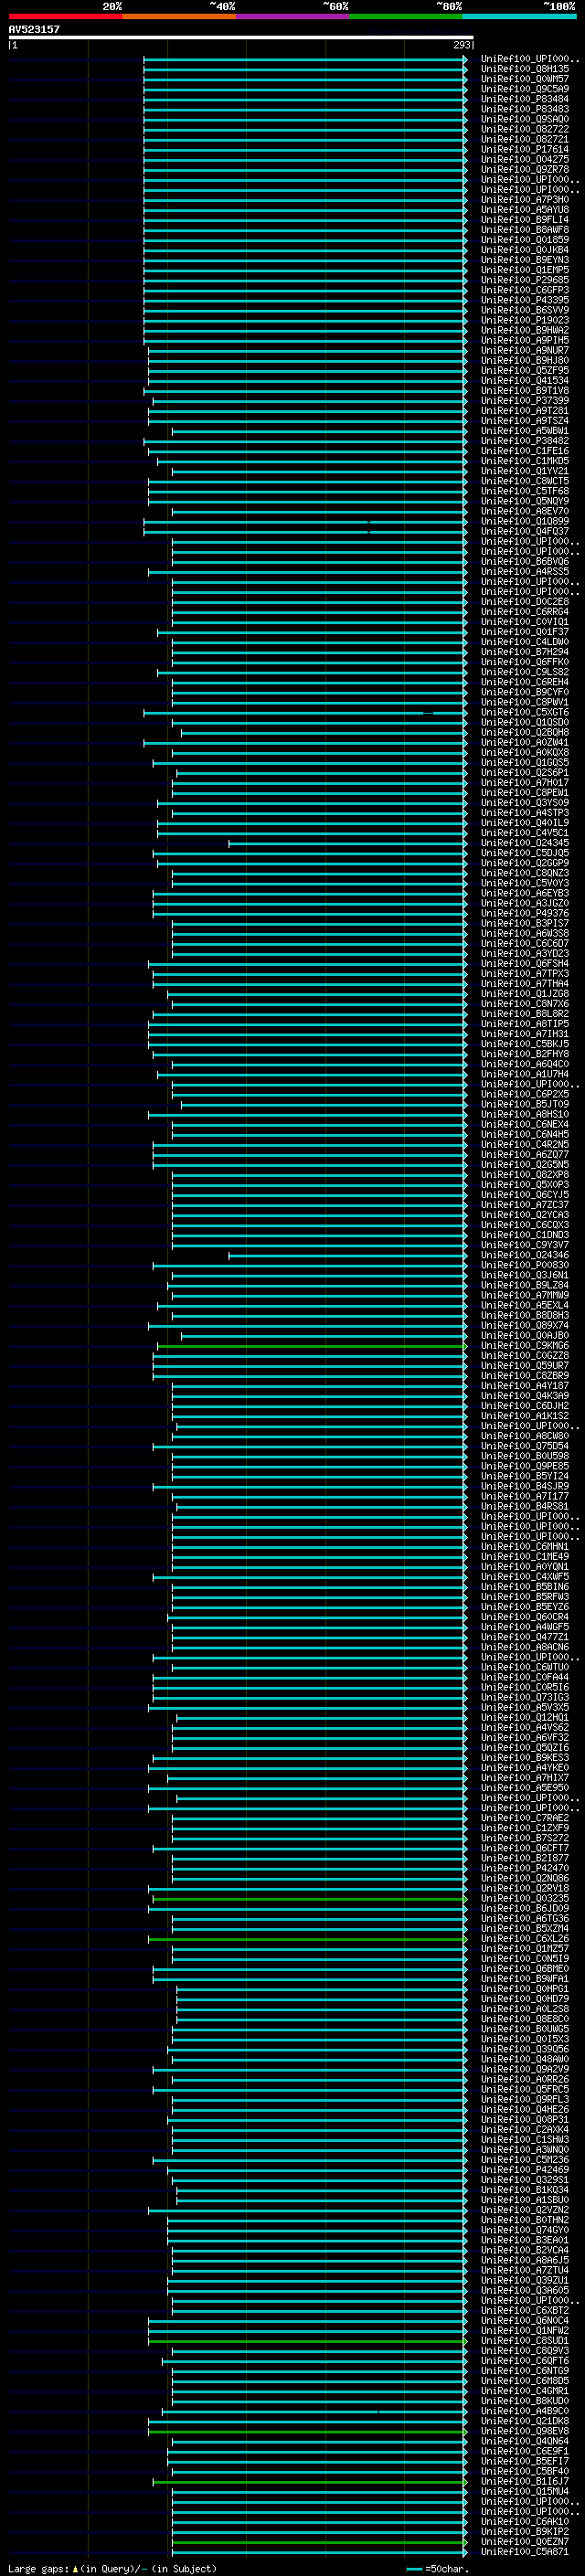Click UniRef100_B9KIP2 label

click(x=524, y=2531)
